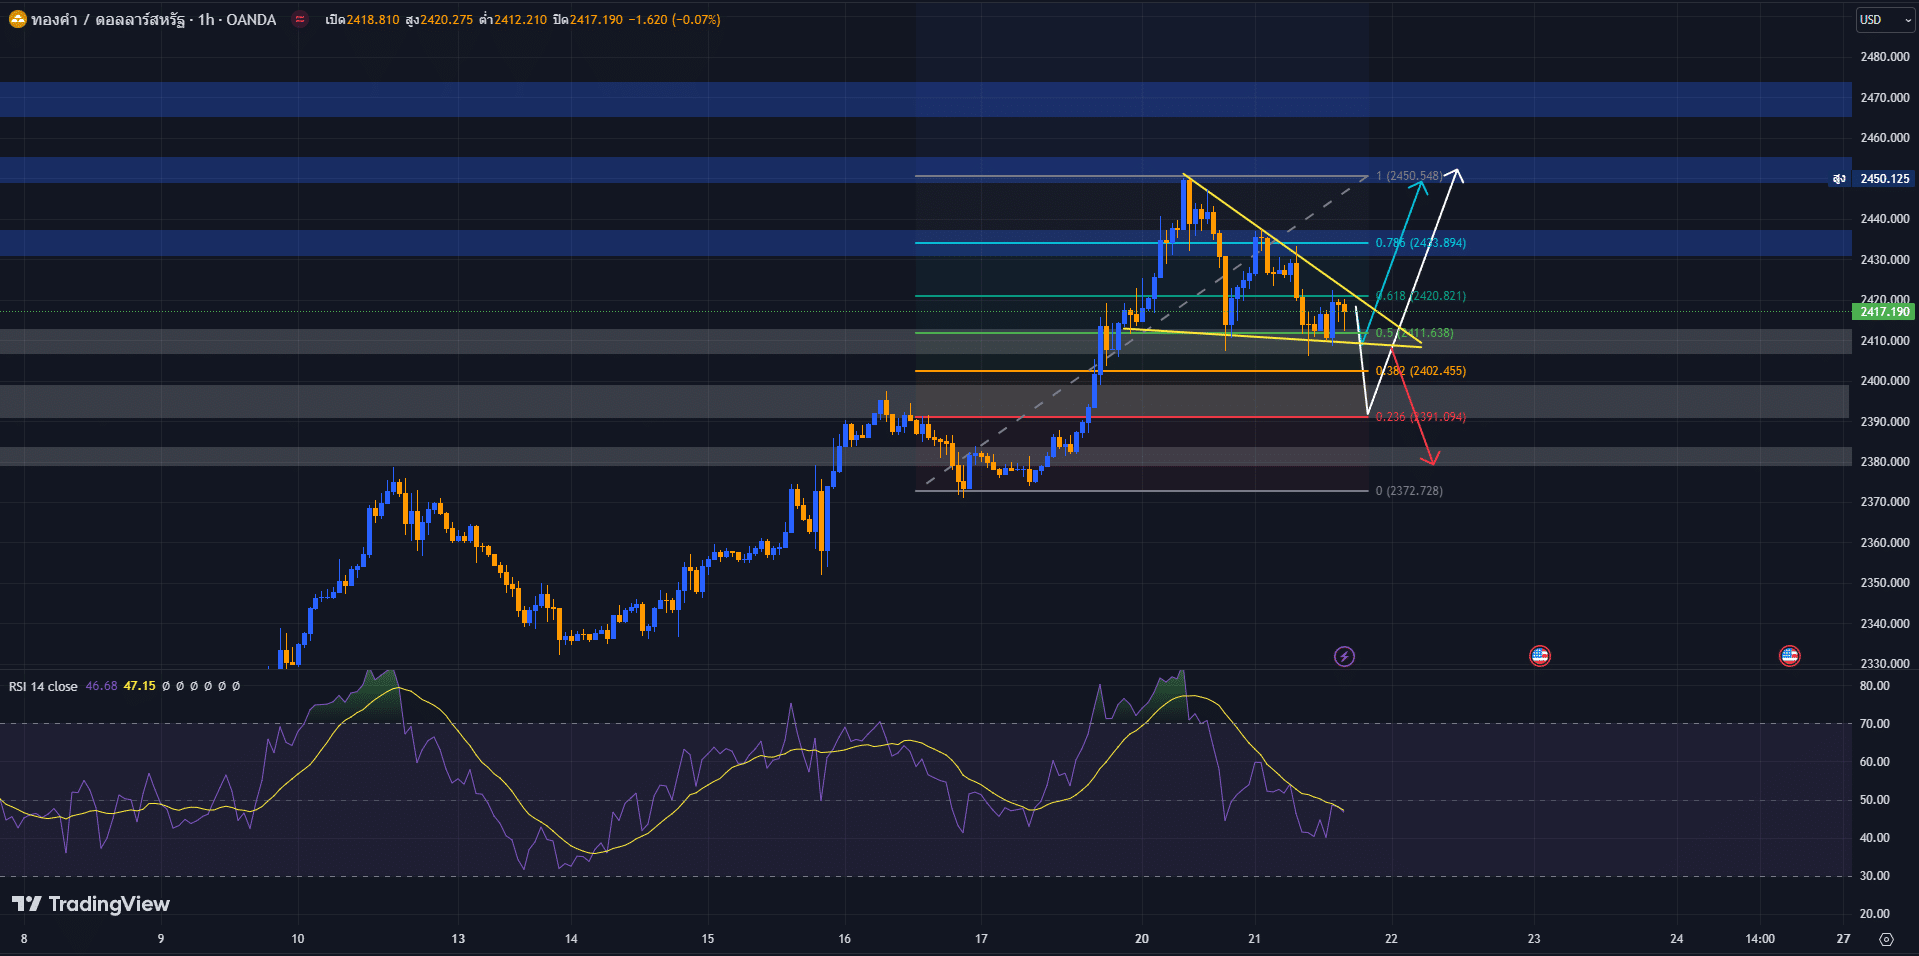Image resolution: width=1919 pixels, height=956 pixels.
Task: Click the red data status icon beside OANDA
Action: tap(300, 19)
